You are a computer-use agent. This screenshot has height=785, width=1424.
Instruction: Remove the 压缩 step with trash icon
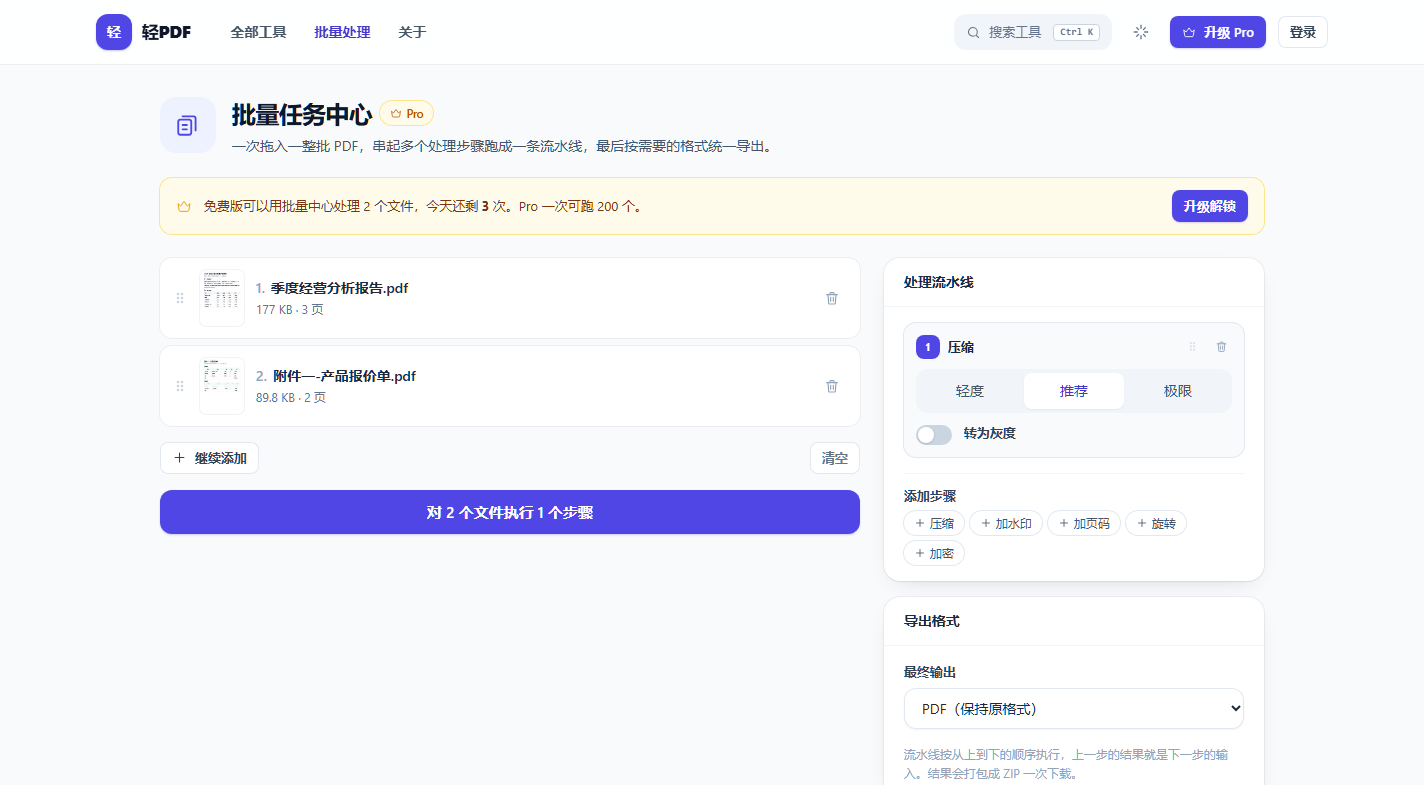click(1221, 347)
